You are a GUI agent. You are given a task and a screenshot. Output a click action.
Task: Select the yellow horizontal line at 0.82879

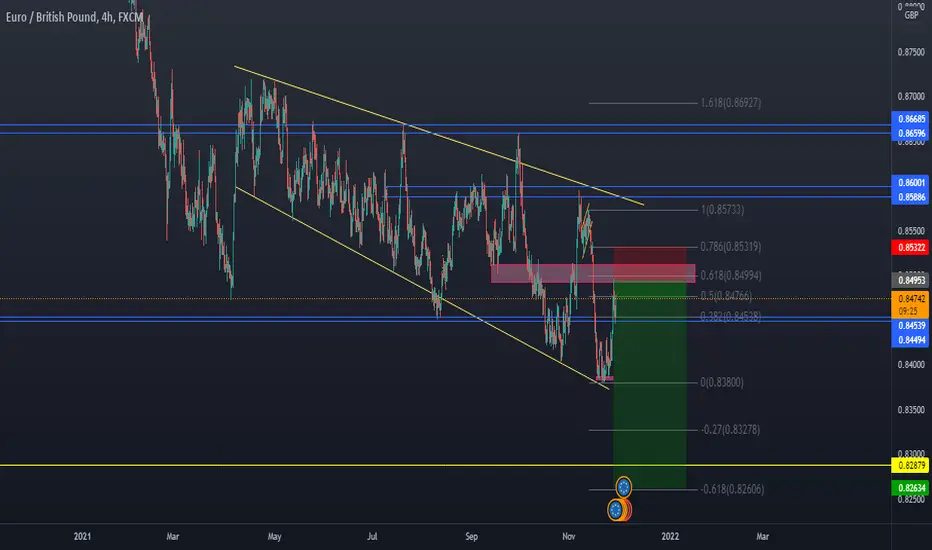pyautogui.click(x=446, y=465)
